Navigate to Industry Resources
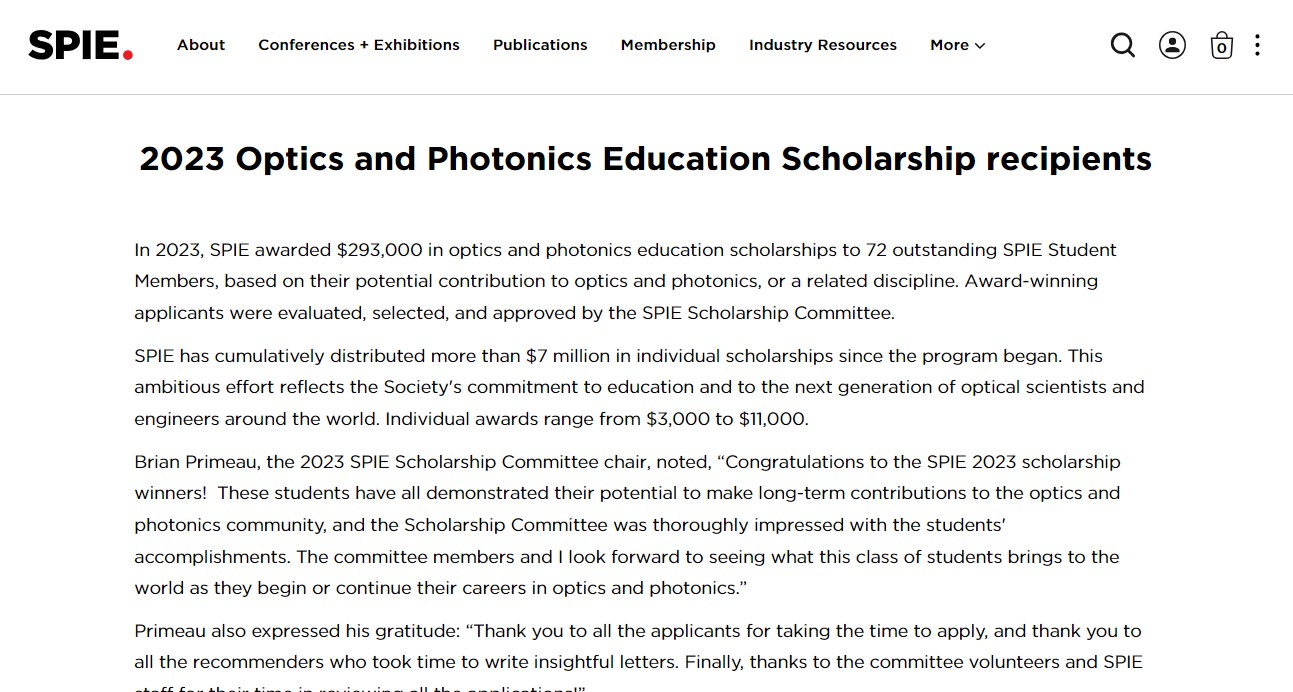 (823, 45)
